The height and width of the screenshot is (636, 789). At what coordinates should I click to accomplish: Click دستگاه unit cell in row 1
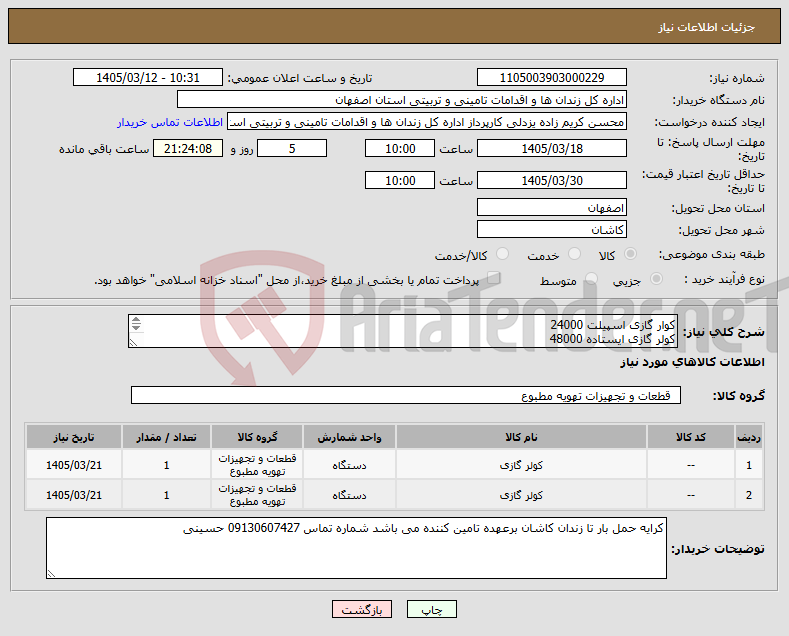(x=349, y=465)
